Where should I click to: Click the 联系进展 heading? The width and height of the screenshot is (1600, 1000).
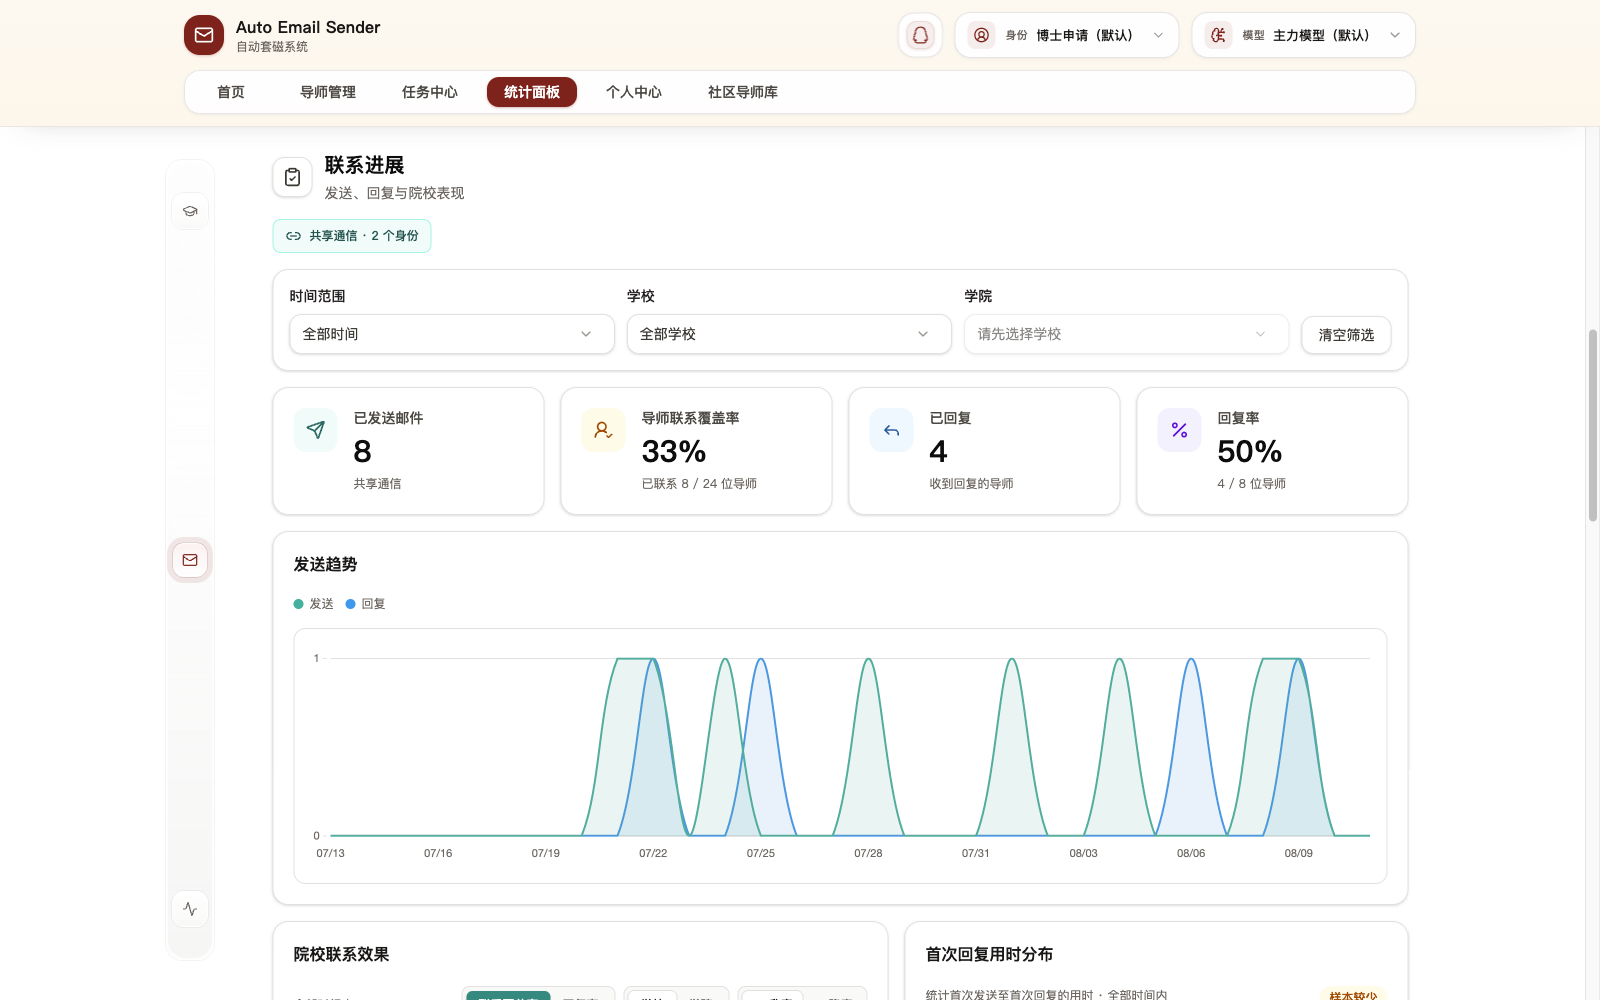point(365,165)
